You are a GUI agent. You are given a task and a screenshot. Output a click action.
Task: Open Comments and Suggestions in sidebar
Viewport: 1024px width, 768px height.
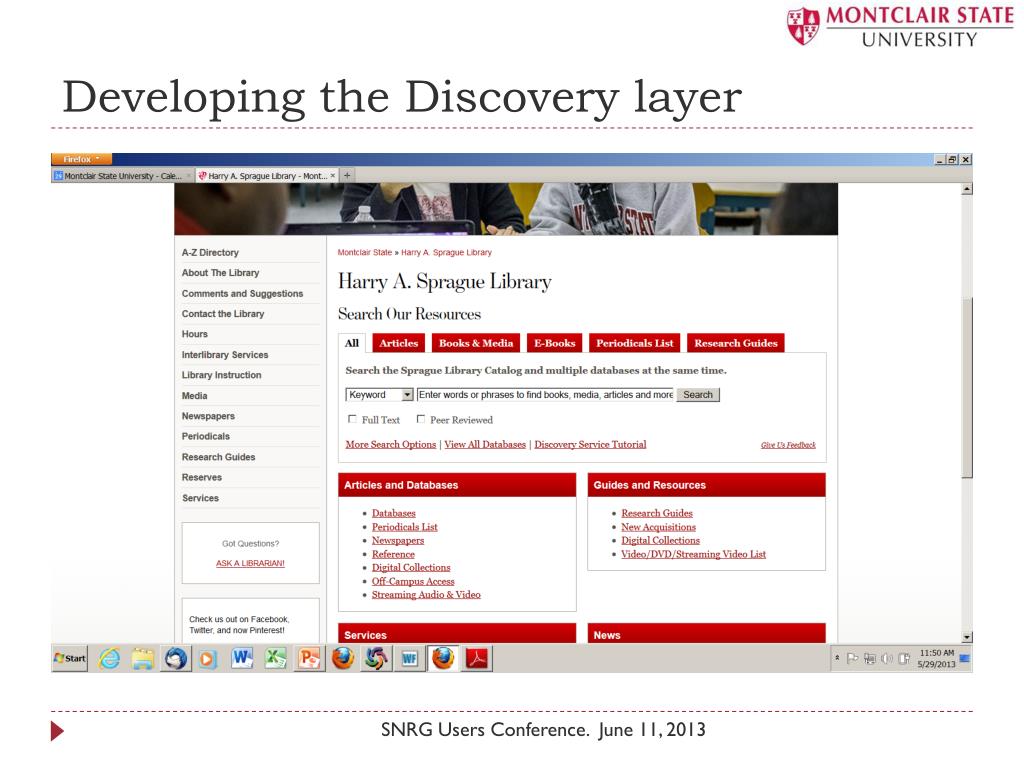click(x=242, y=294)
